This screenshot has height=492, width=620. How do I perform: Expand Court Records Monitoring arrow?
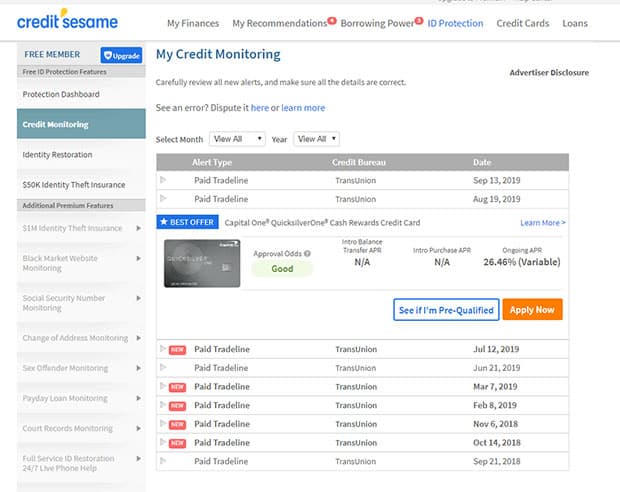point(138,428)
